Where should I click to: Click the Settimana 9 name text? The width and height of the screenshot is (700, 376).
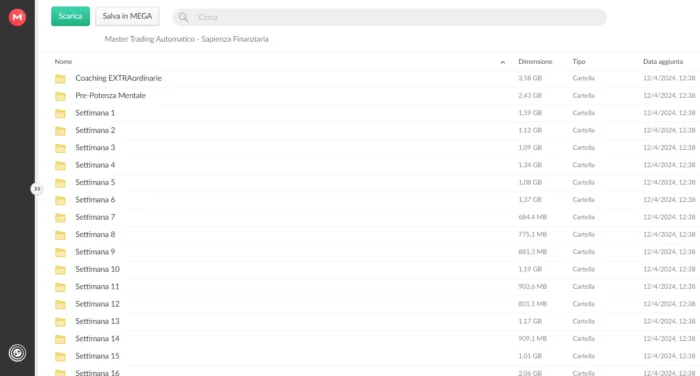coord(95,252)
